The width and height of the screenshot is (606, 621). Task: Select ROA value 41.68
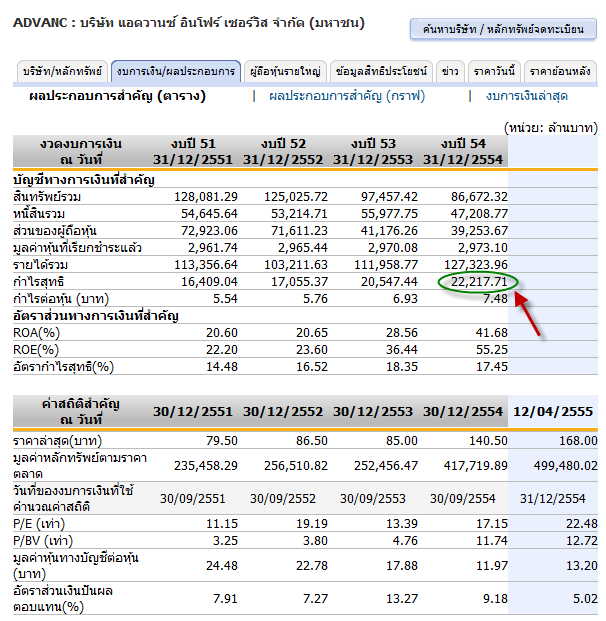click(x=492, y=333)
